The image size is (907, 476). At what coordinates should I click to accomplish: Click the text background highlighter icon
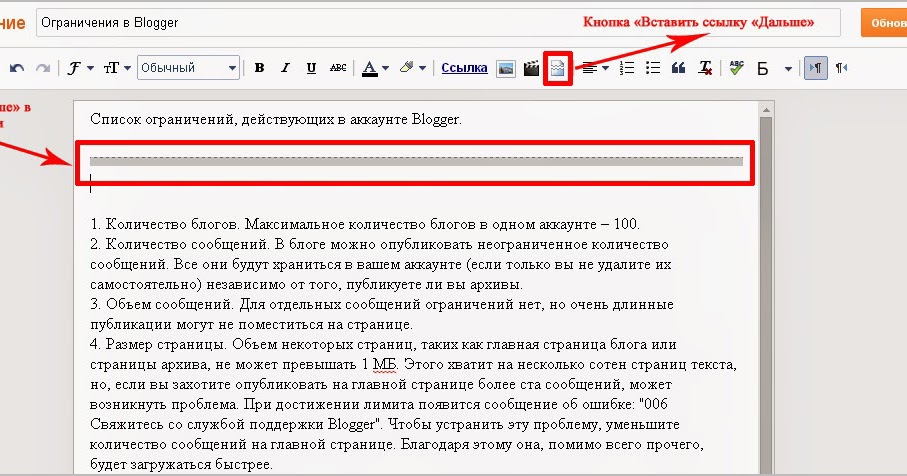click(x=407, y=68)
